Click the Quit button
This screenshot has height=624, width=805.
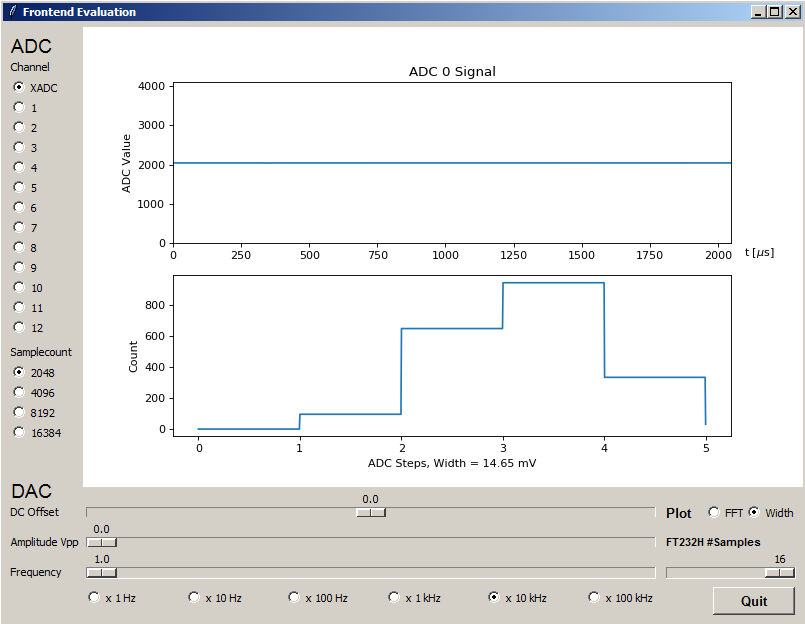pos(754,601)
